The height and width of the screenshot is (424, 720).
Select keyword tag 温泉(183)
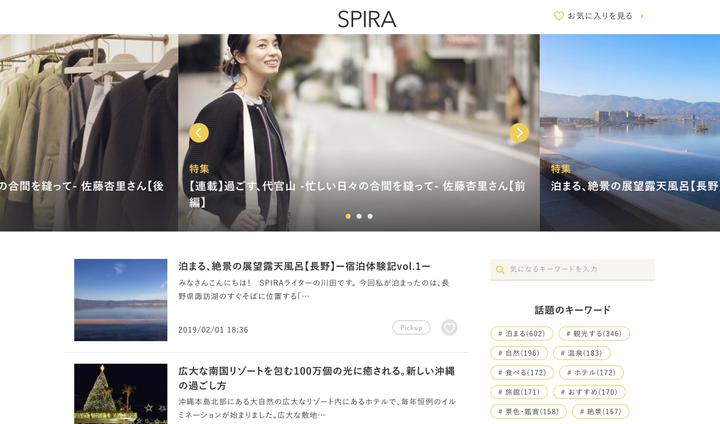pyautogui.click(x=581, y=353)
